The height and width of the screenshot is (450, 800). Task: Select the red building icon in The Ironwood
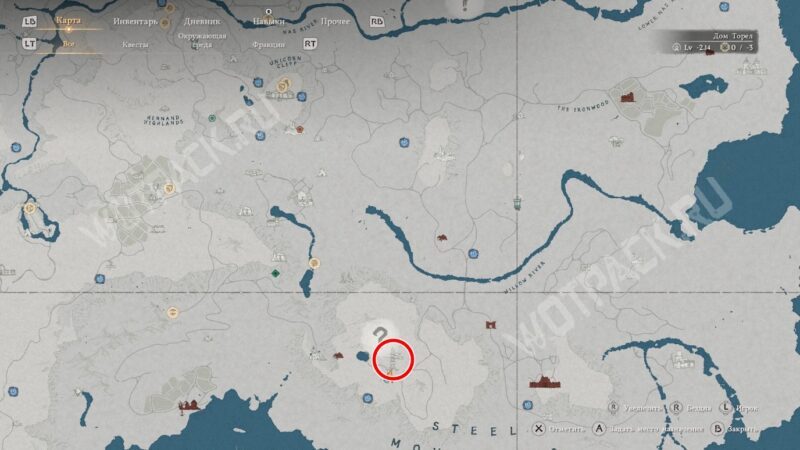(x=629, y=98)
